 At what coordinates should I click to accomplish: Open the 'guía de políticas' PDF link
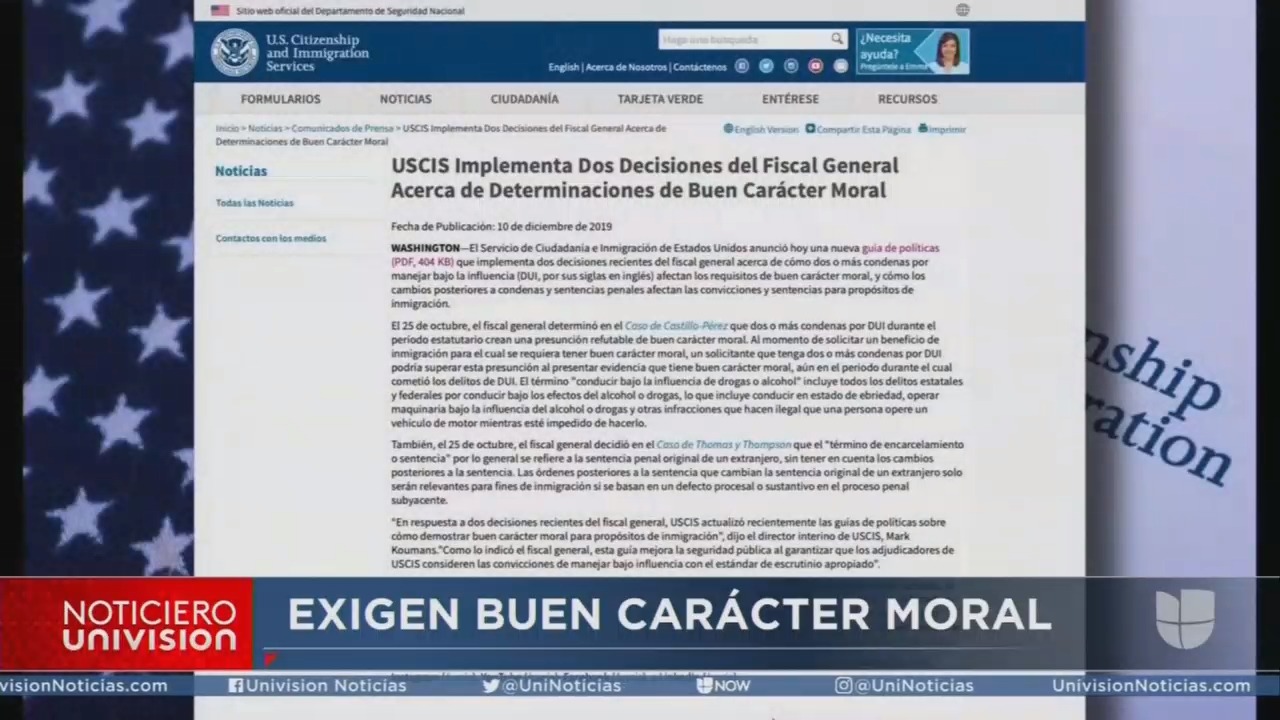pos(900,248)
